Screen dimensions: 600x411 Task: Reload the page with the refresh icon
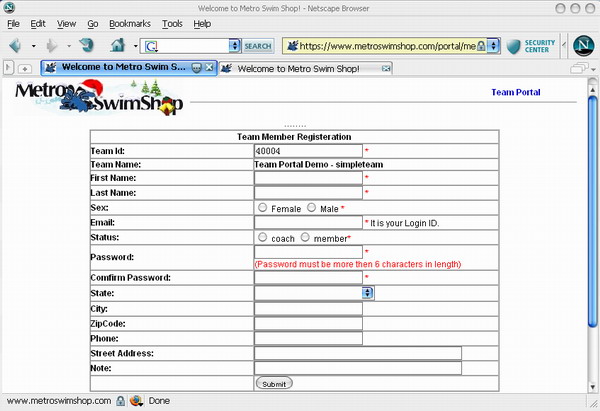[x=86, y=45]
